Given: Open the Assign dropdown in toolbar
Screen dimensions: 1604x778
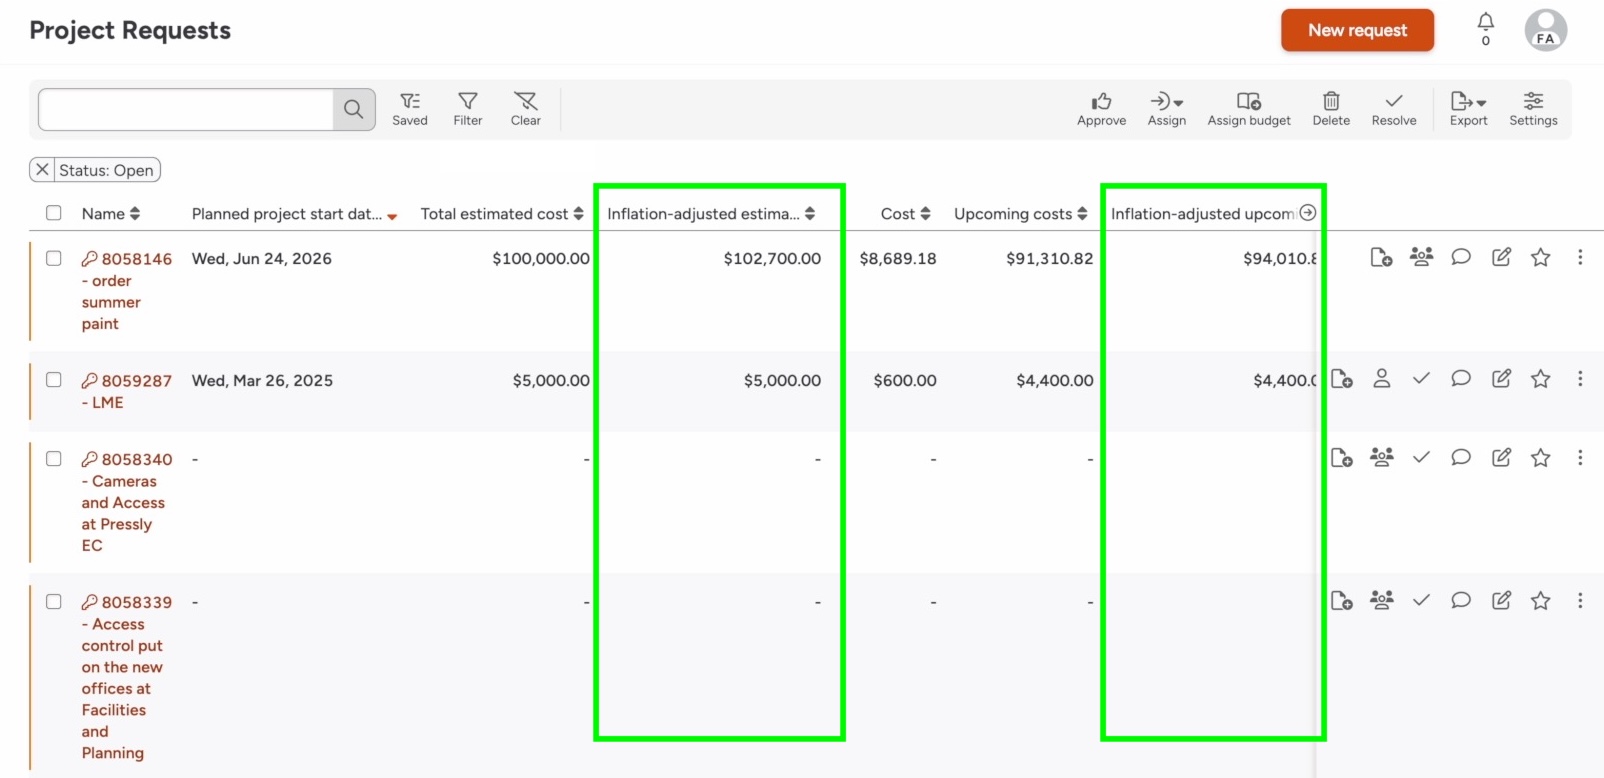Looking at the screenshot, I should 1166,108.
